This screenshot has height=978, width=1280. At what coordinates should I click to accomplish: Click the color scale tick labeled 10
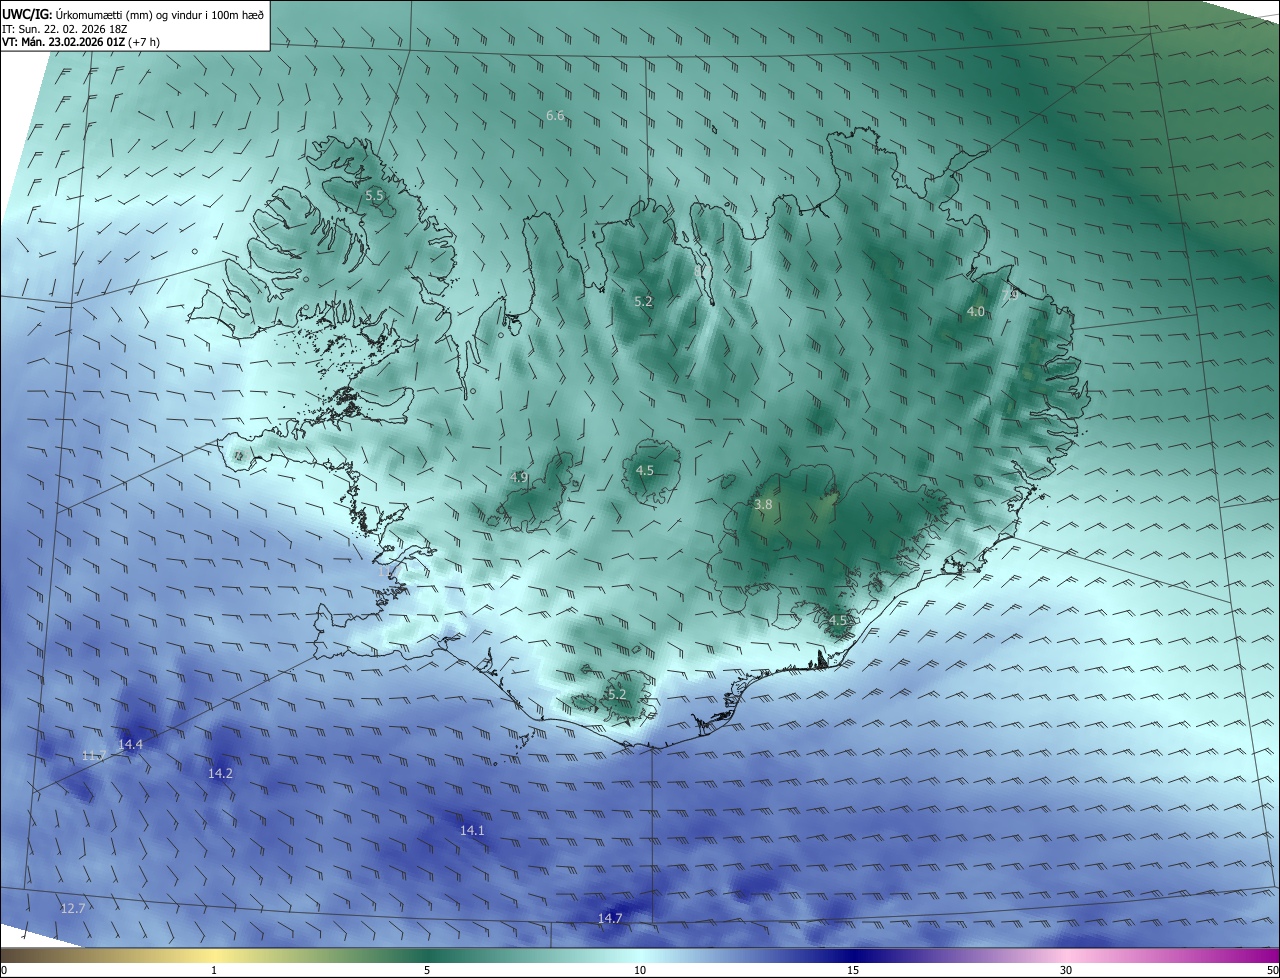pos(640,970)
